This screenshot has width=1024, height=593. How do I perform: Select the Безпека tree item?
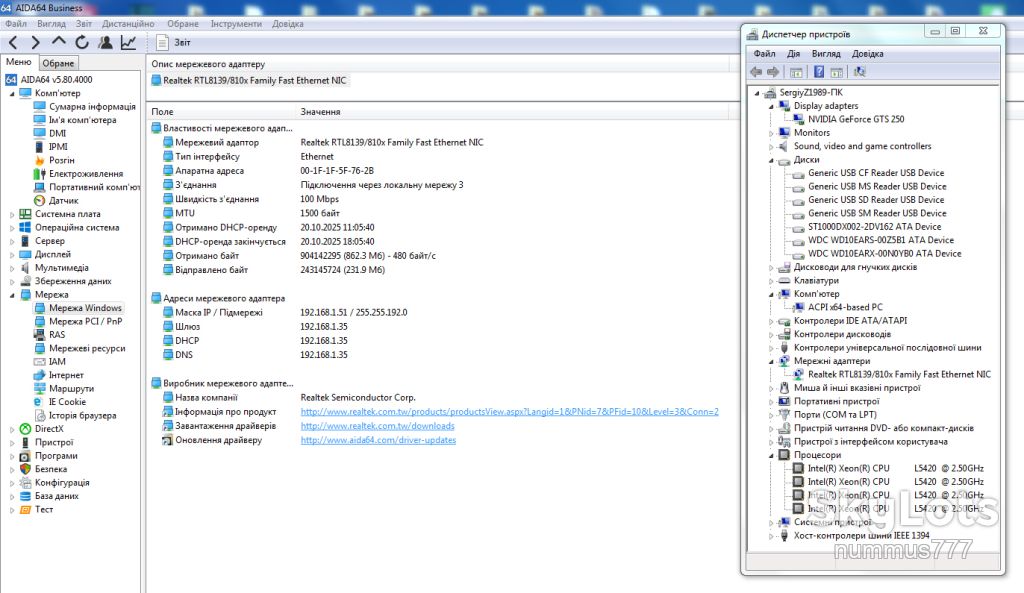(x=51, y=469)
